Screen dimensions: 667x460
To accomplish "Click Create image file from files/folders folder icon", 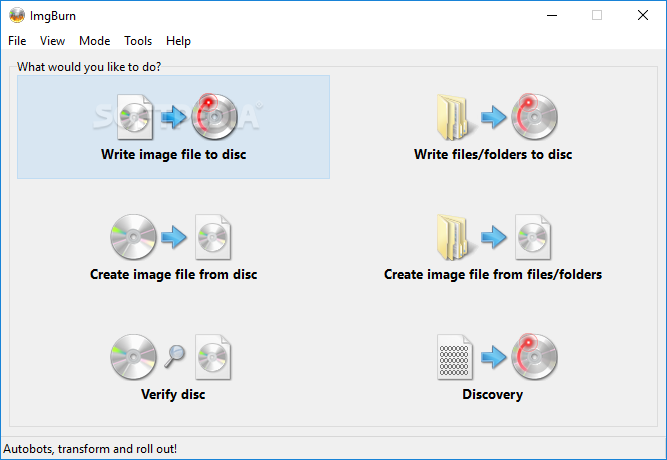I will coord(452,237).
